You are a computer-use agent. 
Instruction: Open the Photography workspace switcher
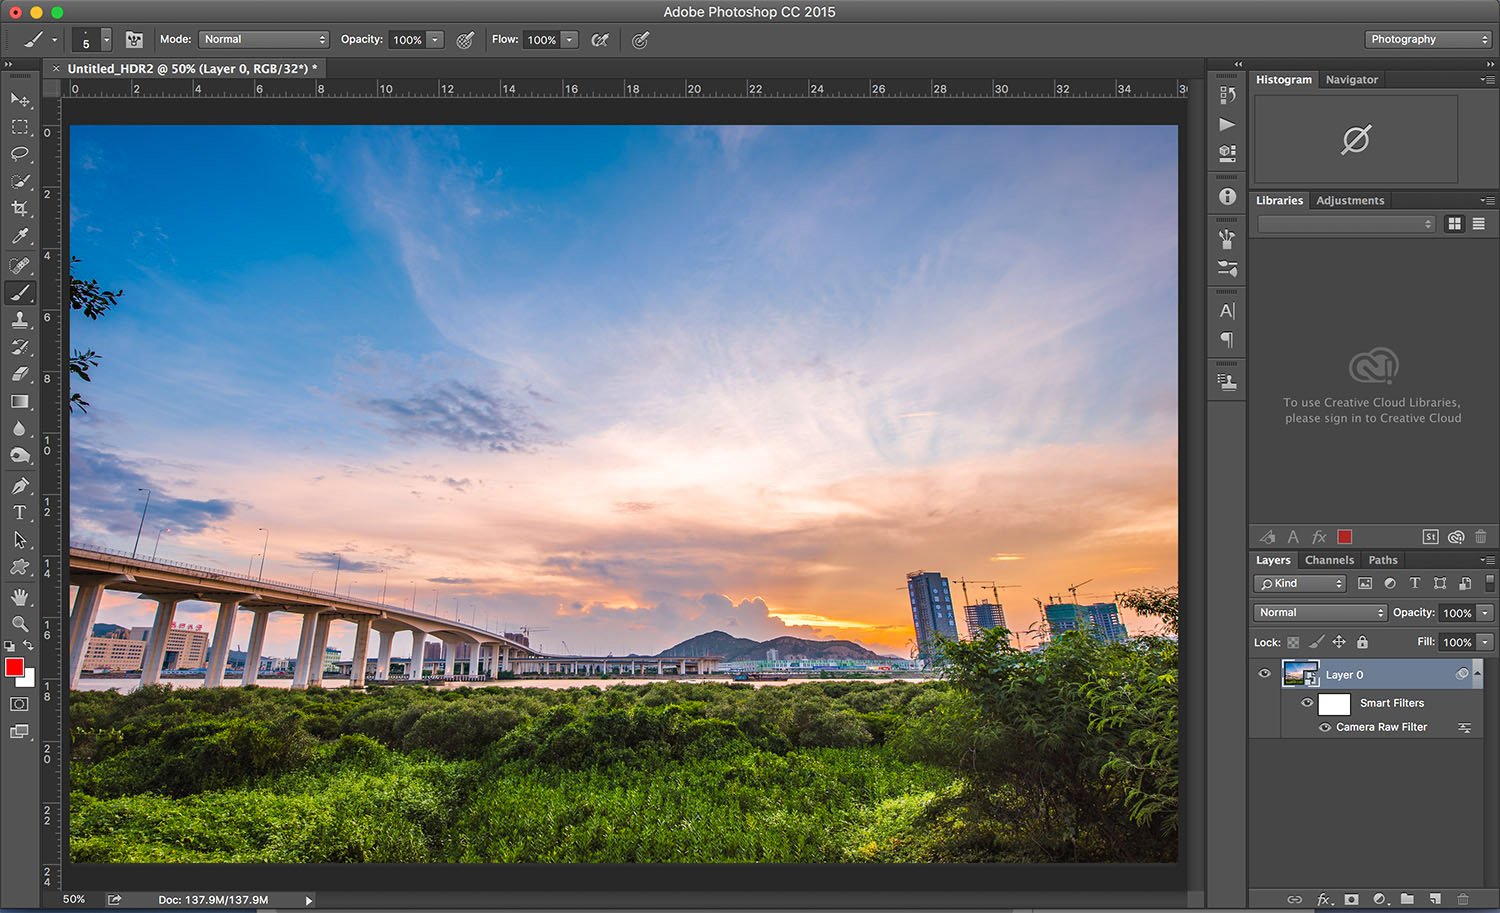click(1427, 39)
